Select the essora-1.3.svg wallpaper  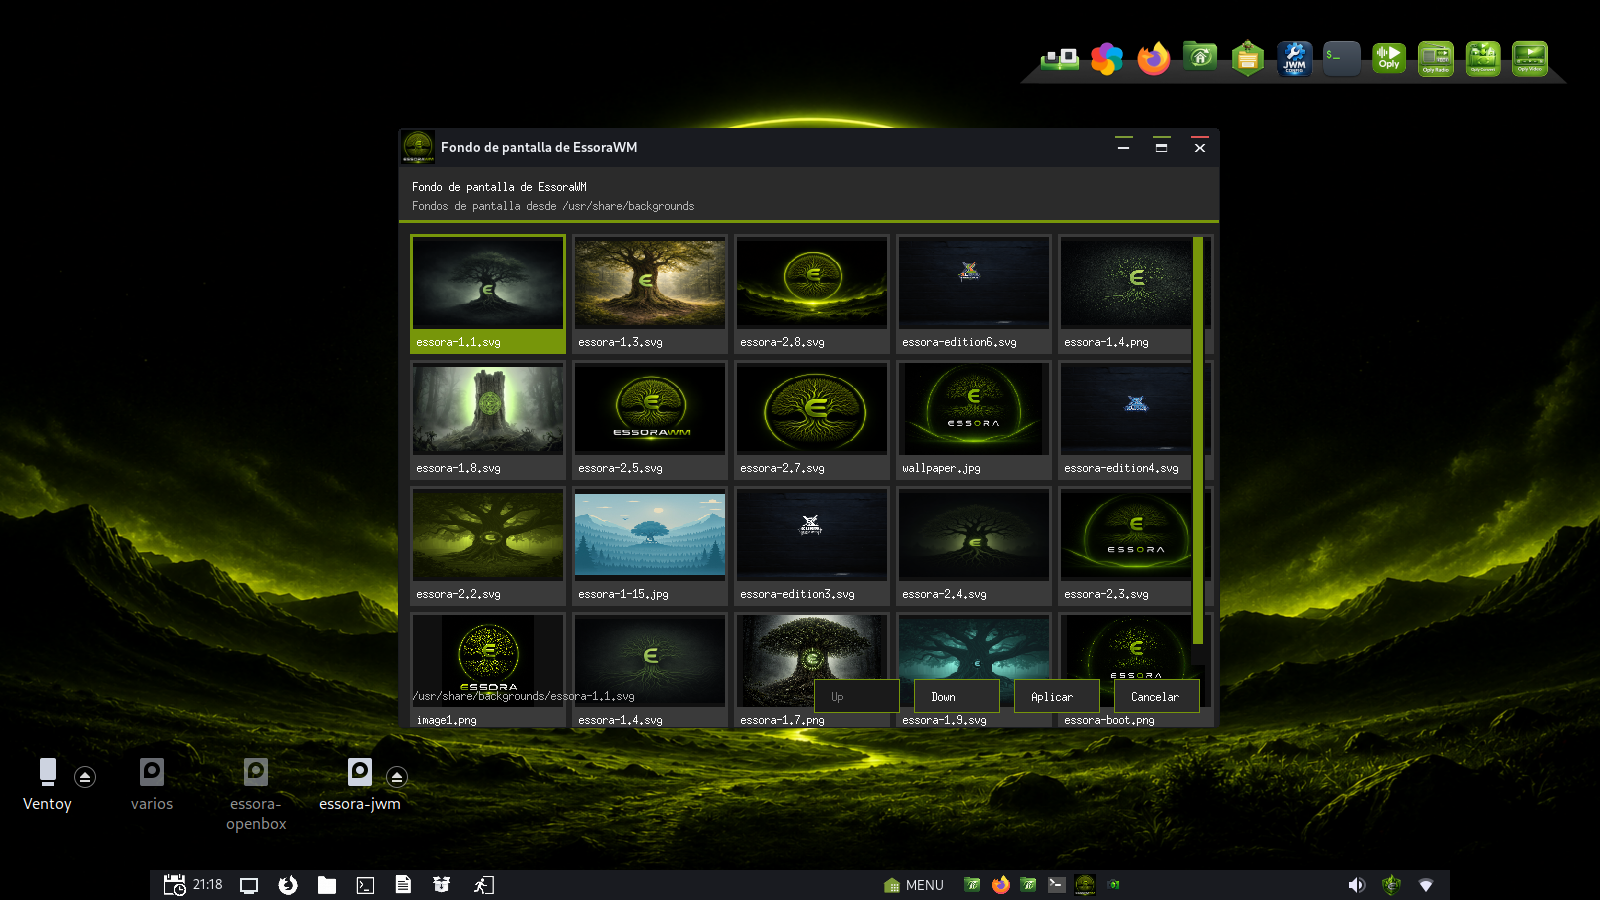point(650,294)
